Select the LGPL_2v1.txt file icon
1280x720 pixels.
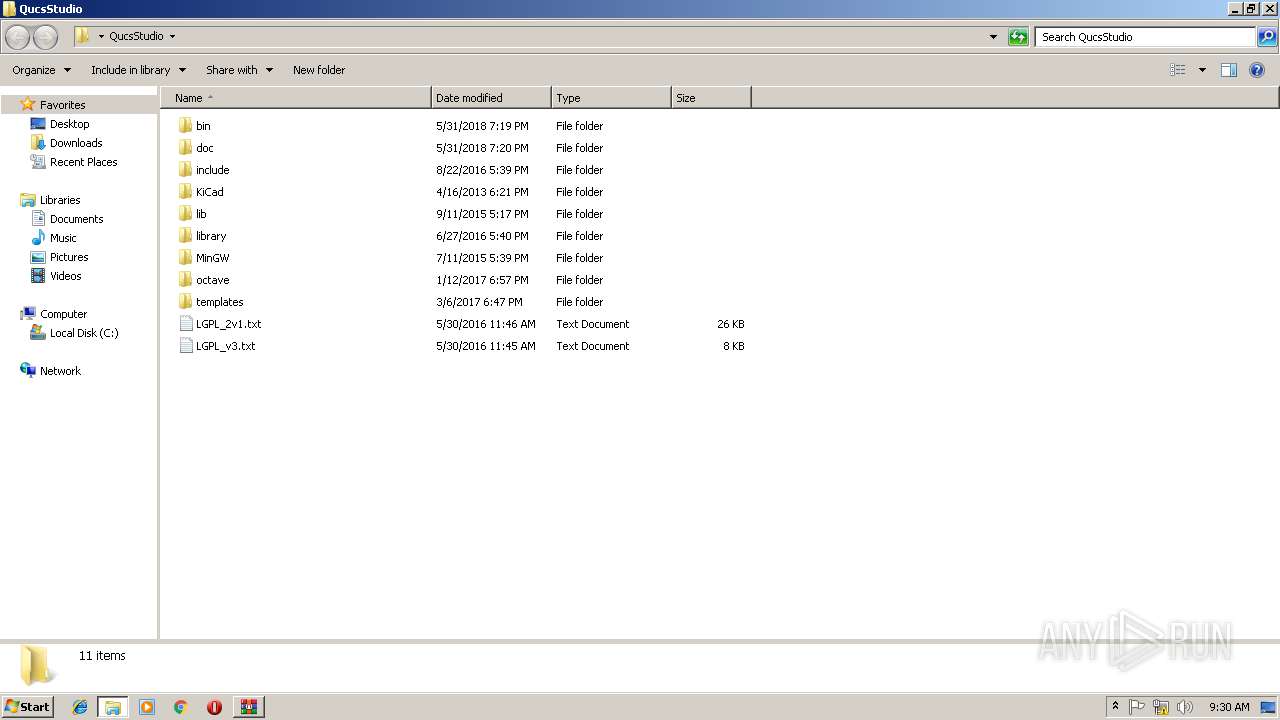pos(185,323)
